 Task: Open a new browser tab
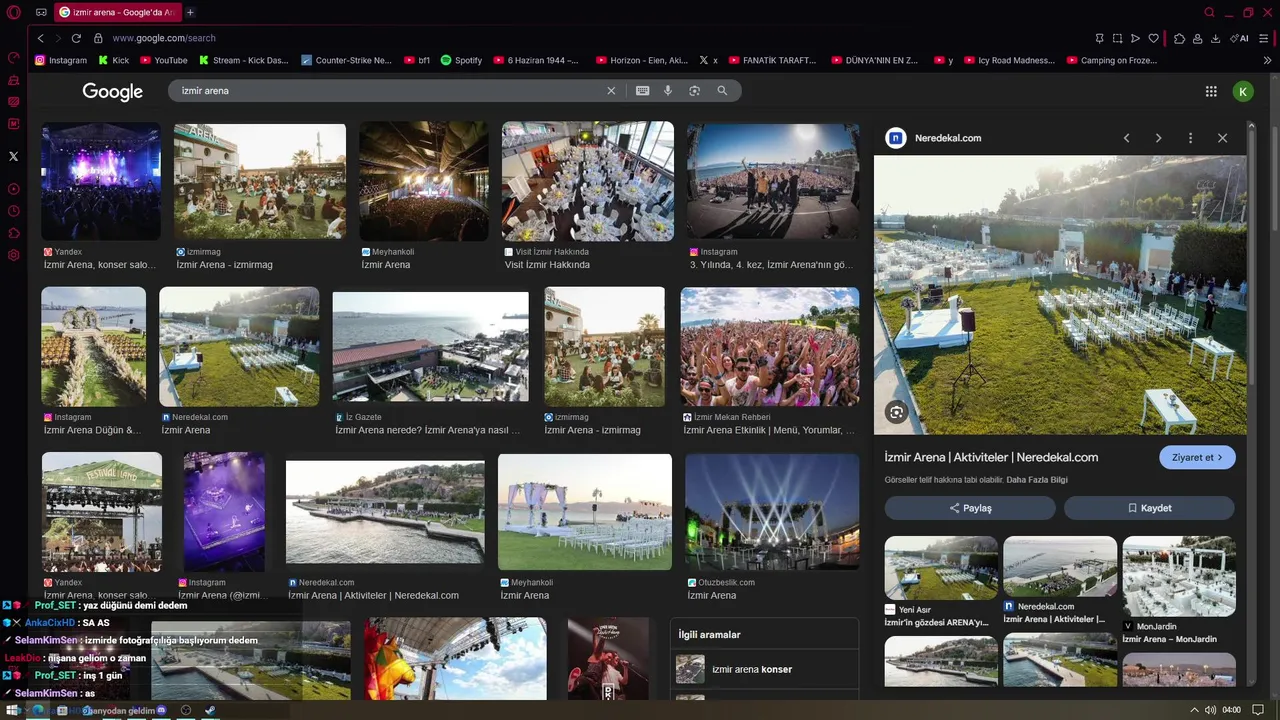click(x=190, y=12)
